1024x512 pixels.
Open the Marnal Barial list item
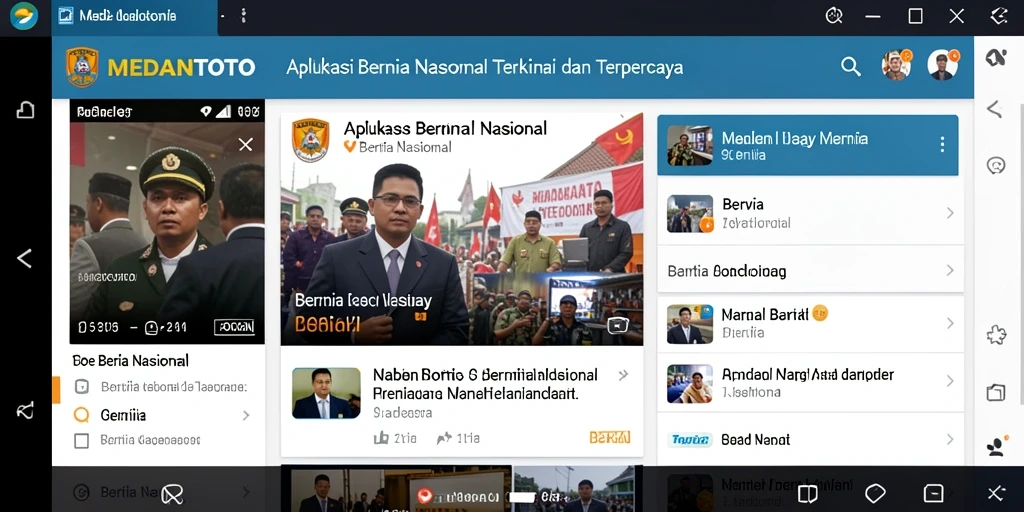(810, 323)
